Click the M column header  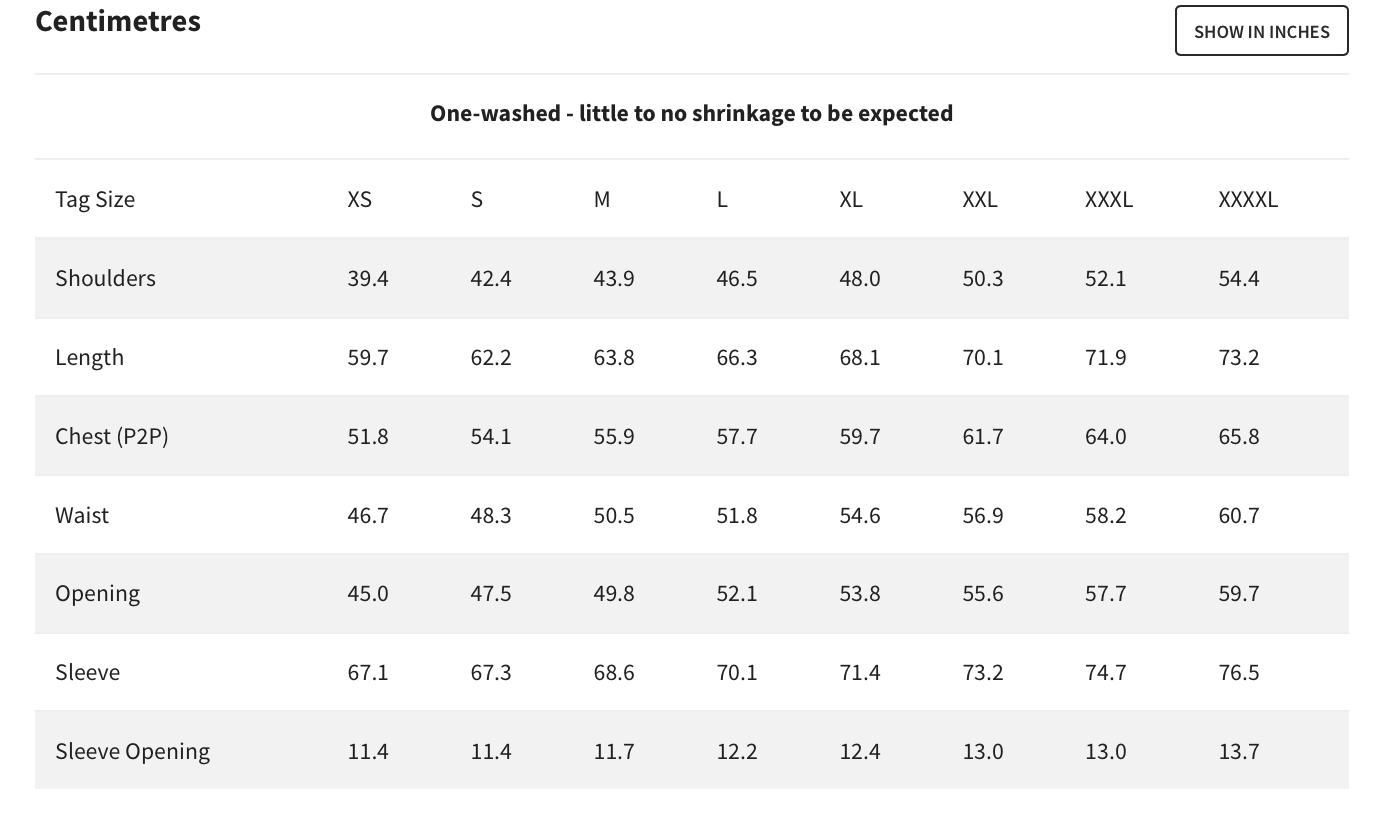click(x=602, y=199)
